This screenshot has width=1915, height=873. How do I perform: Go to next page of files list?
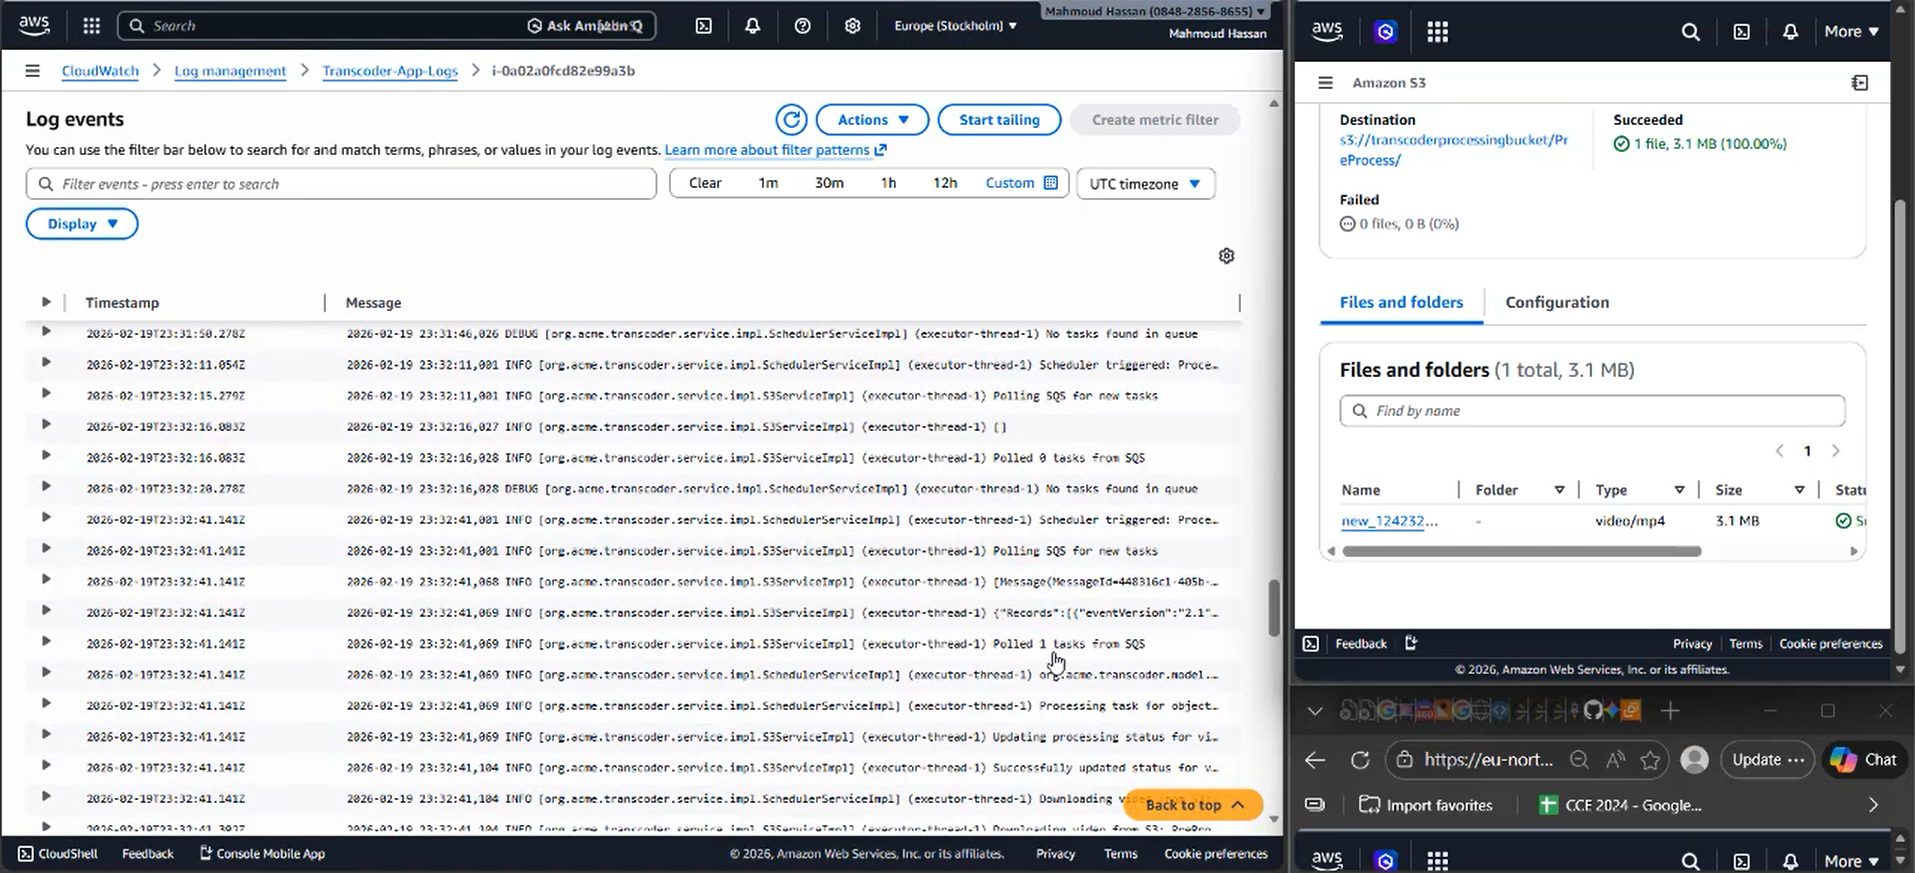[x=1836, y=451]
